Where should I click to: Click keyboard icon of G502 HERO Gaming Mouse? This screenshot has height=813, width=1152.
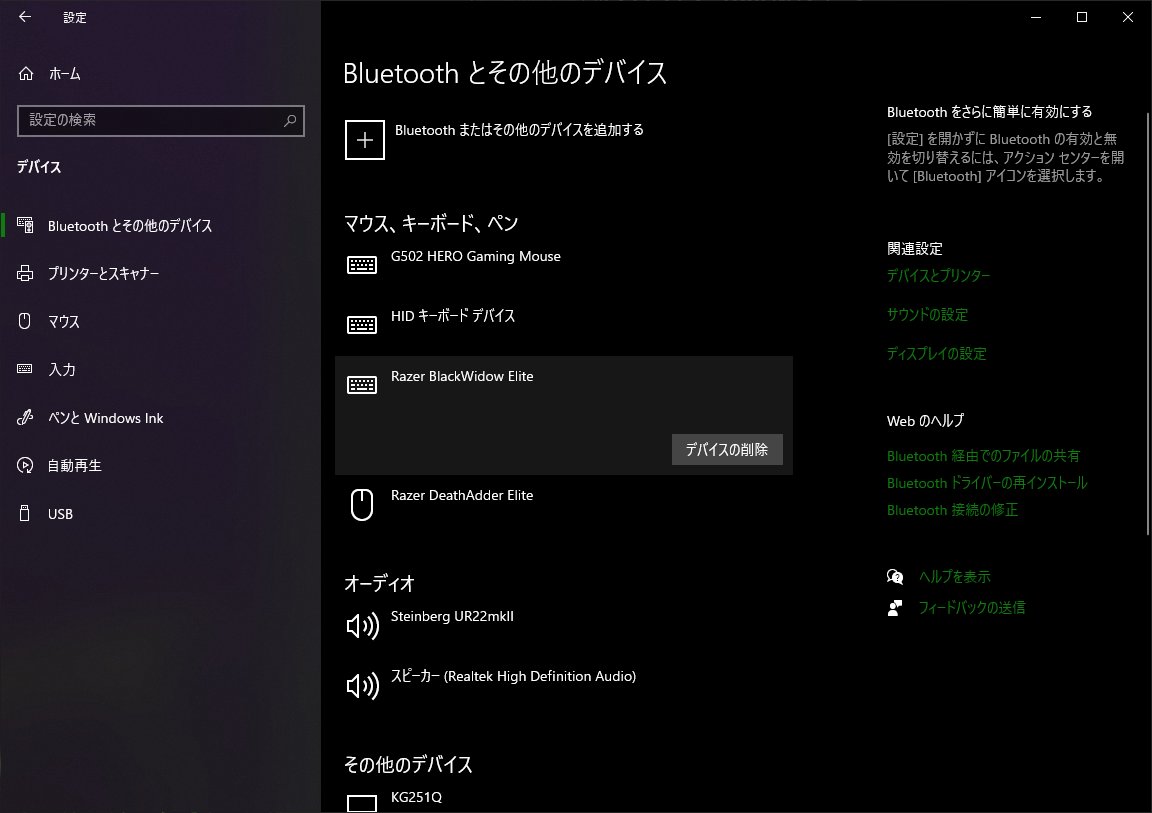tap(361, 264)
